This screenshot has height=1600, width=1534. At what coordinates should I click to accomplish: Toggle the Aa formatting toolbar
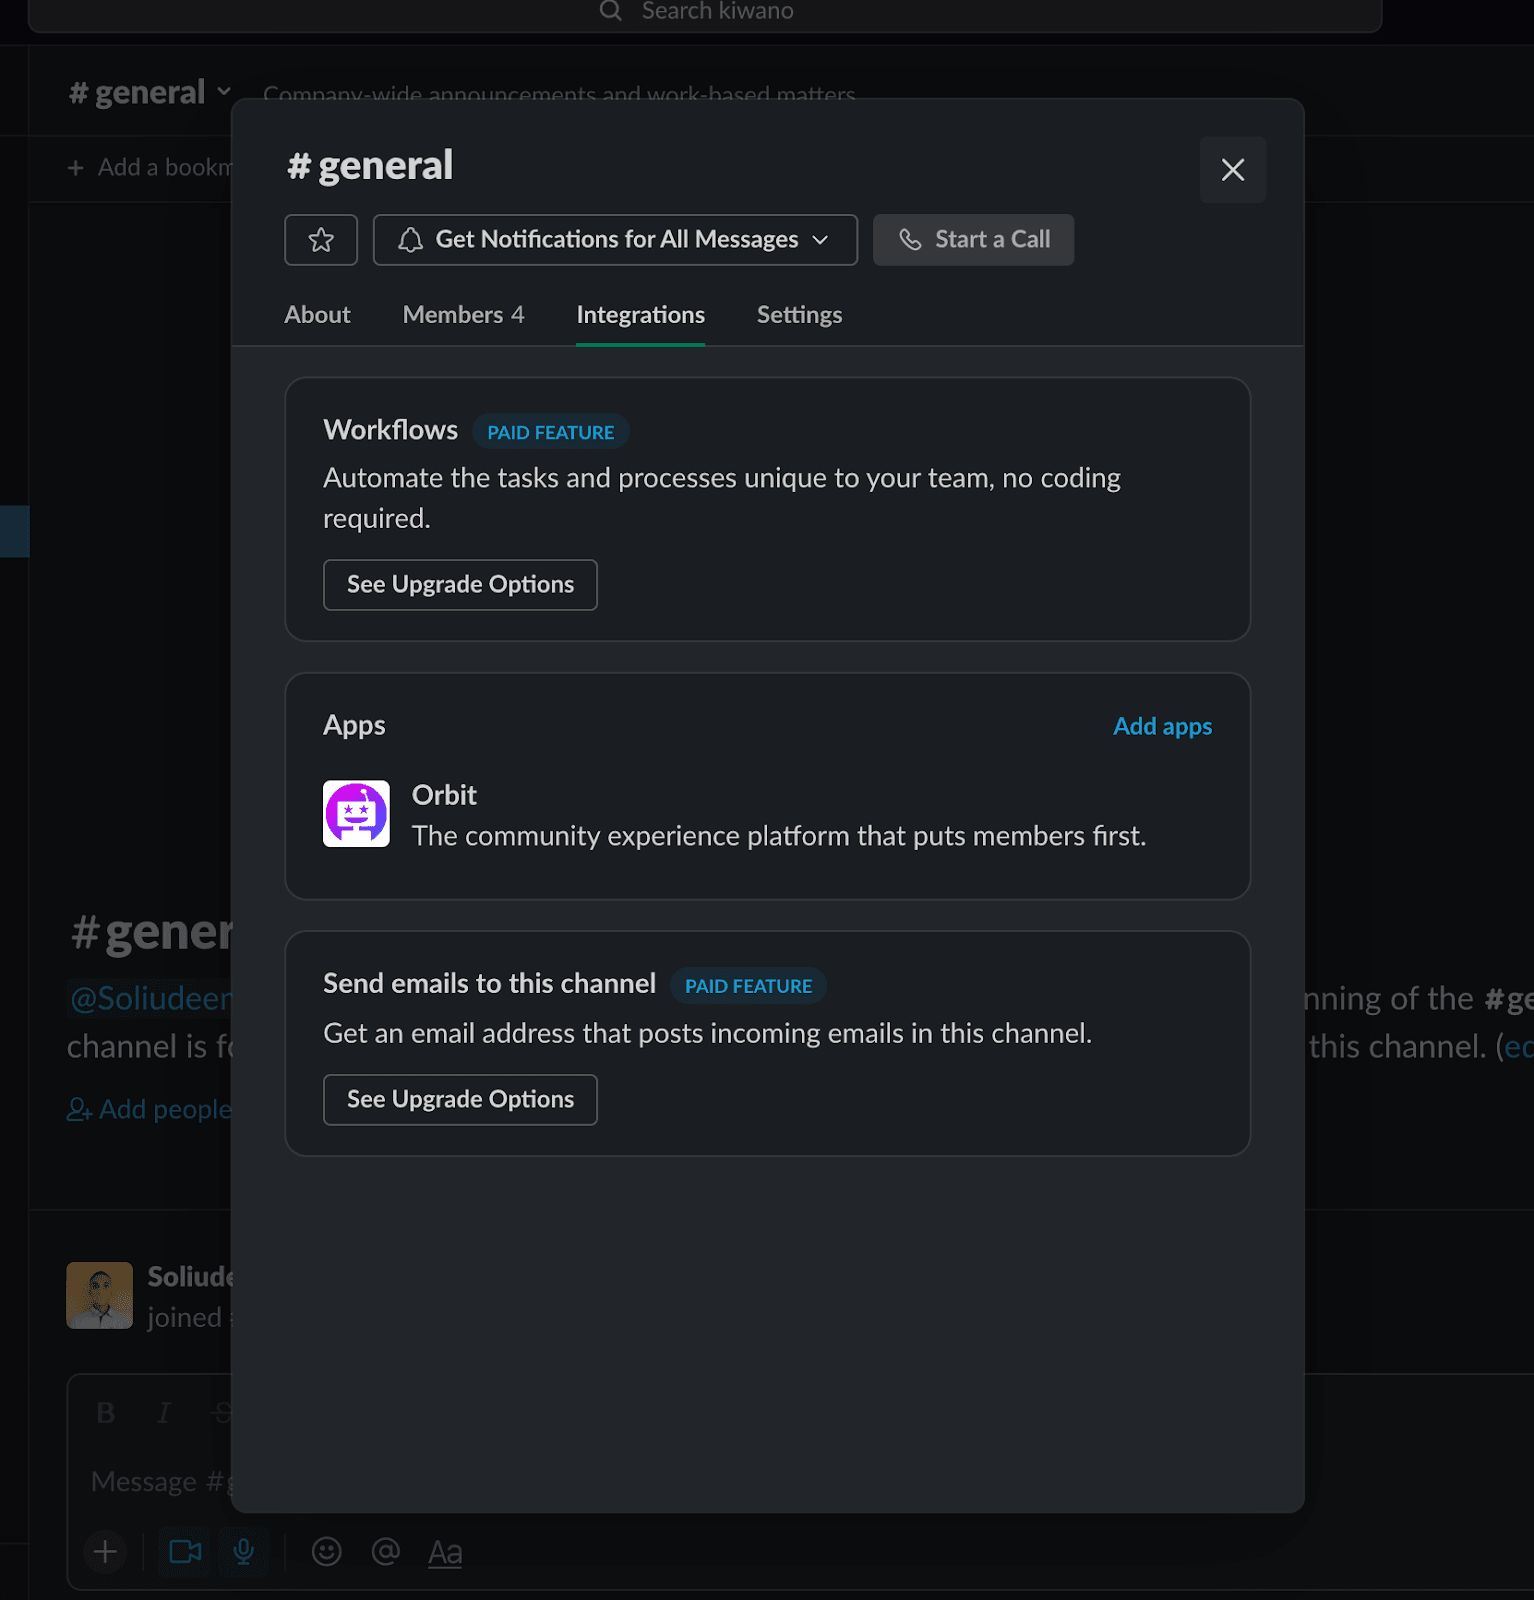tap(445, 1552)
